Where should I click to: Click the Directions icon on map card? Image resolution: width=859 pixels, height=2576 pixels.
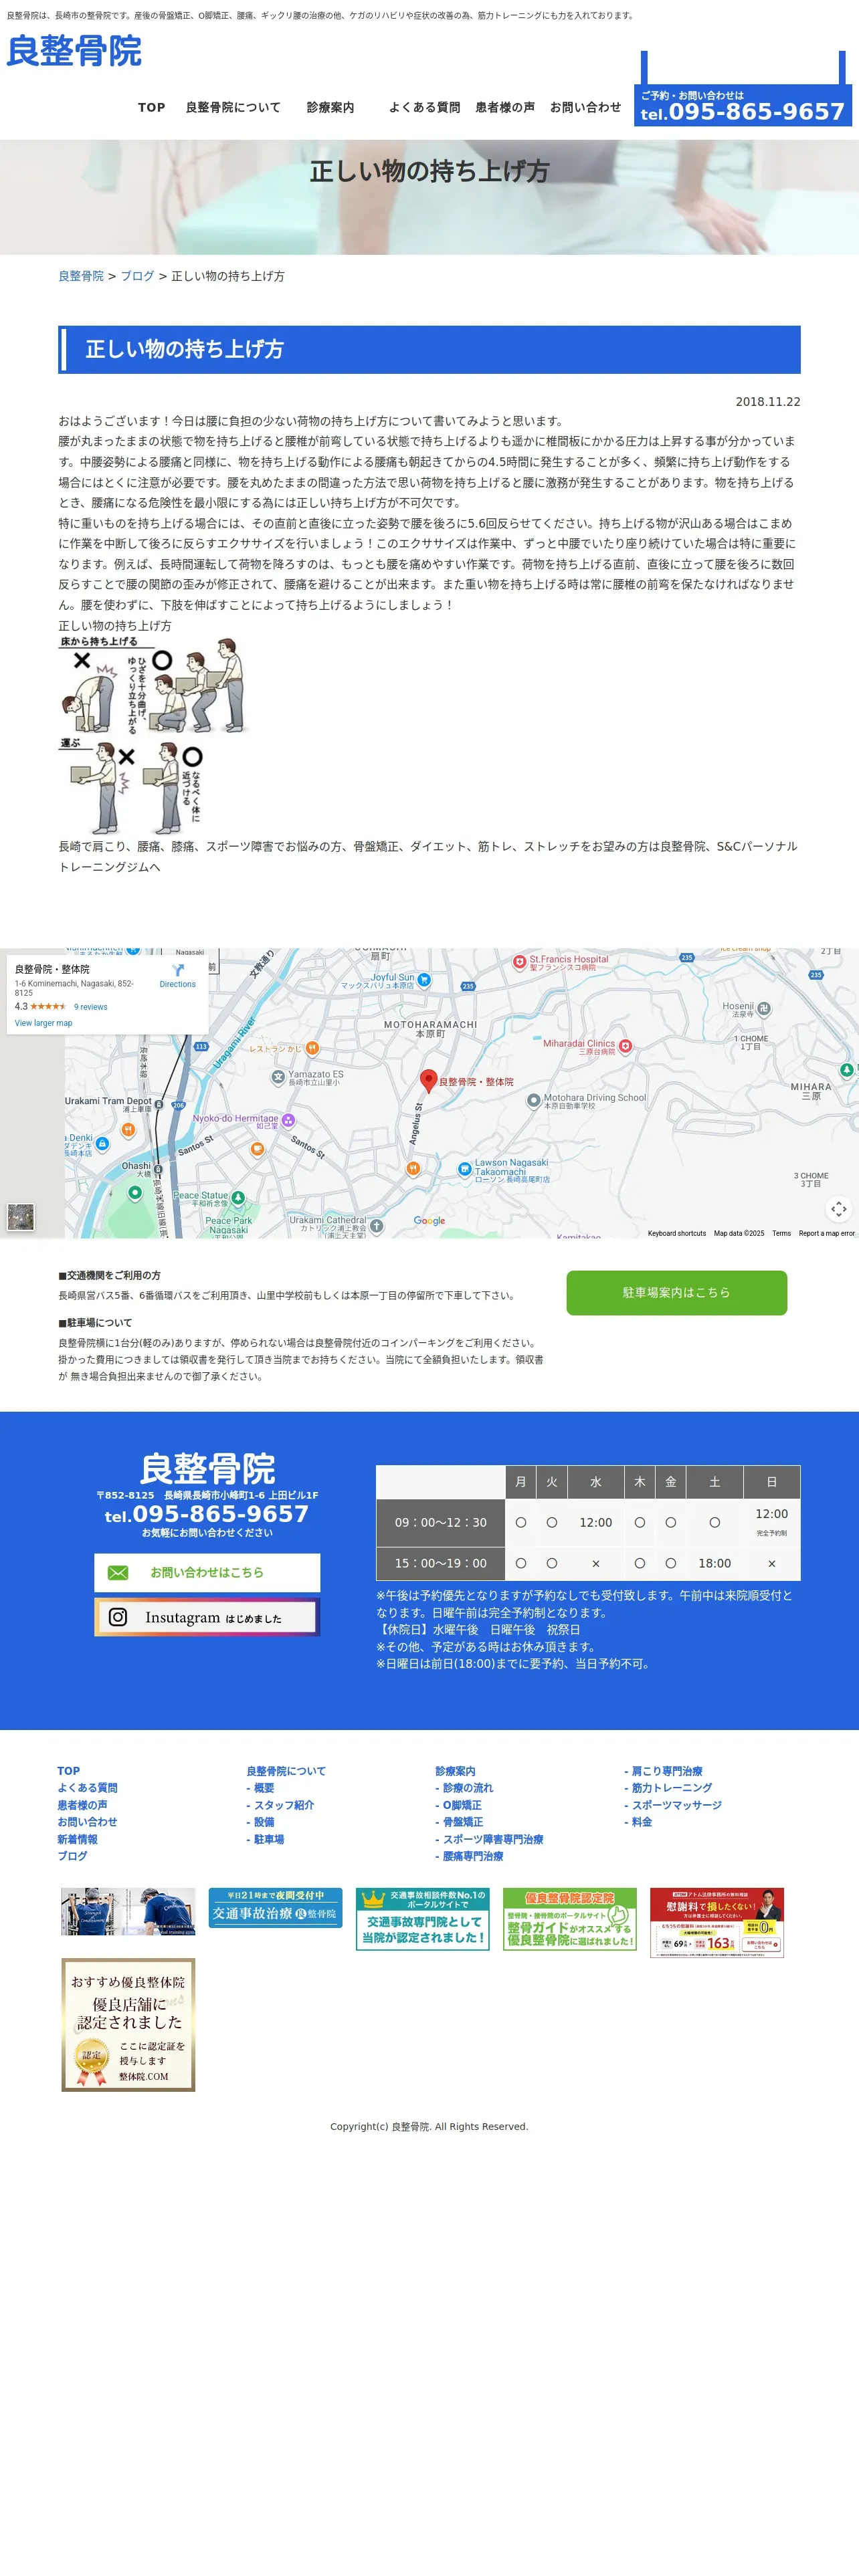(x=177, y=970)
